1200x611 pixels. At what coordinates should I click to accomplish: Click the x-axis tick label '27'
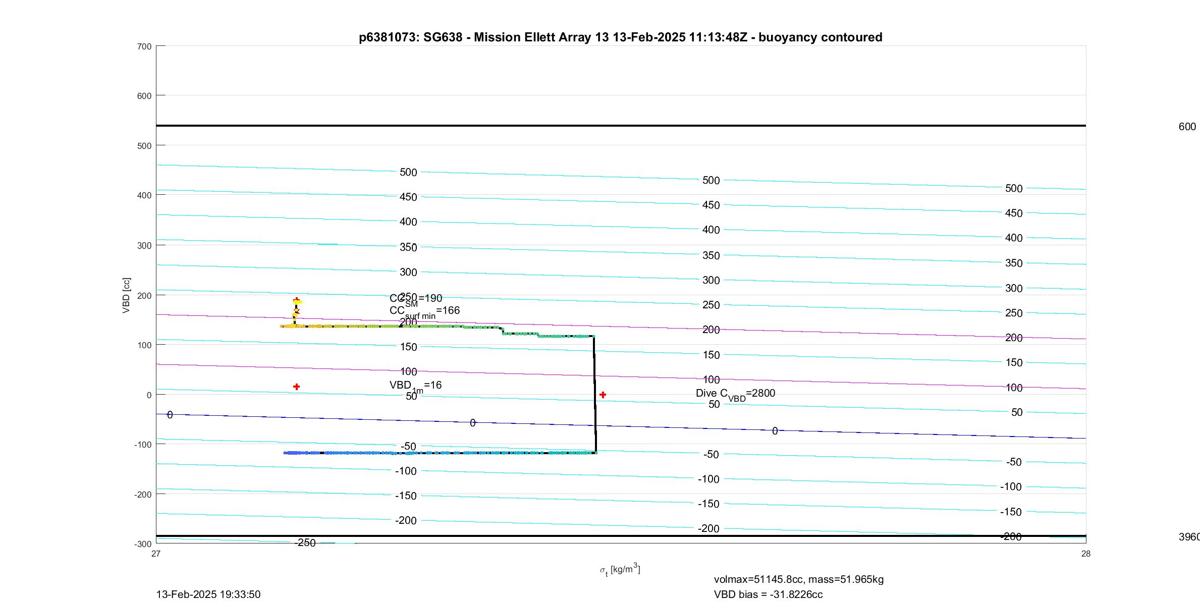click(156, 553)
